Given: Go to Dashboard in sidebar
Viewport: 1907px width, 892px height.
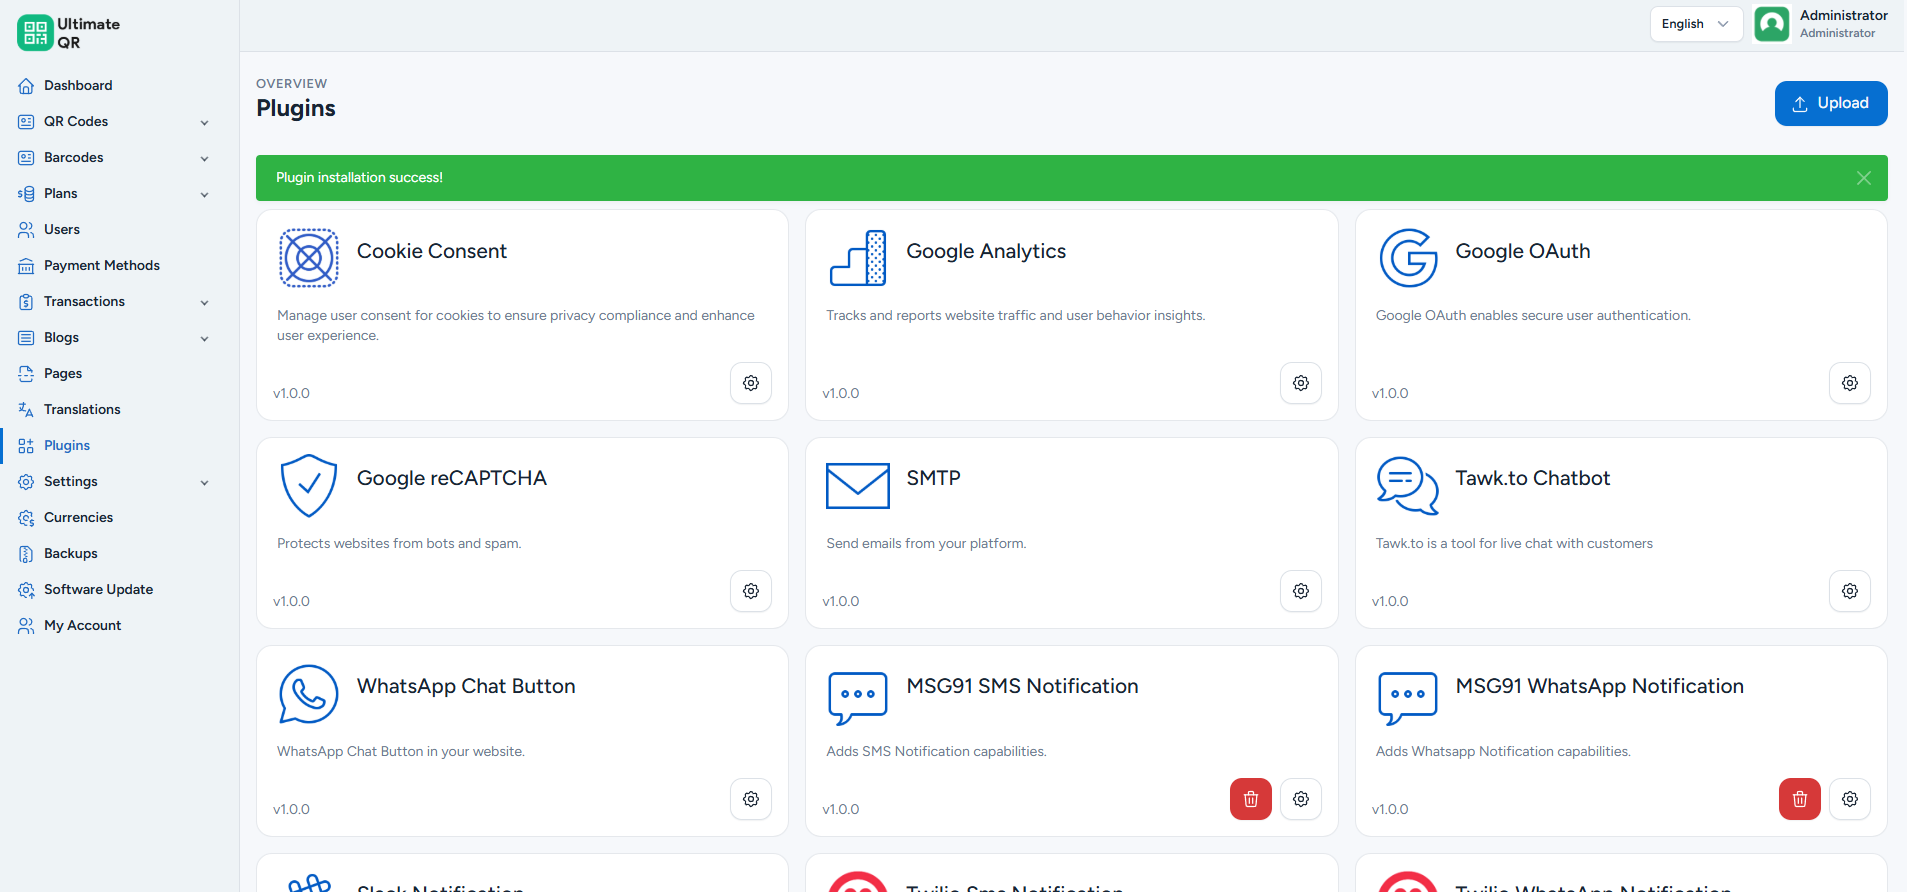Looking at the screenshot, I should click(115, 86).
